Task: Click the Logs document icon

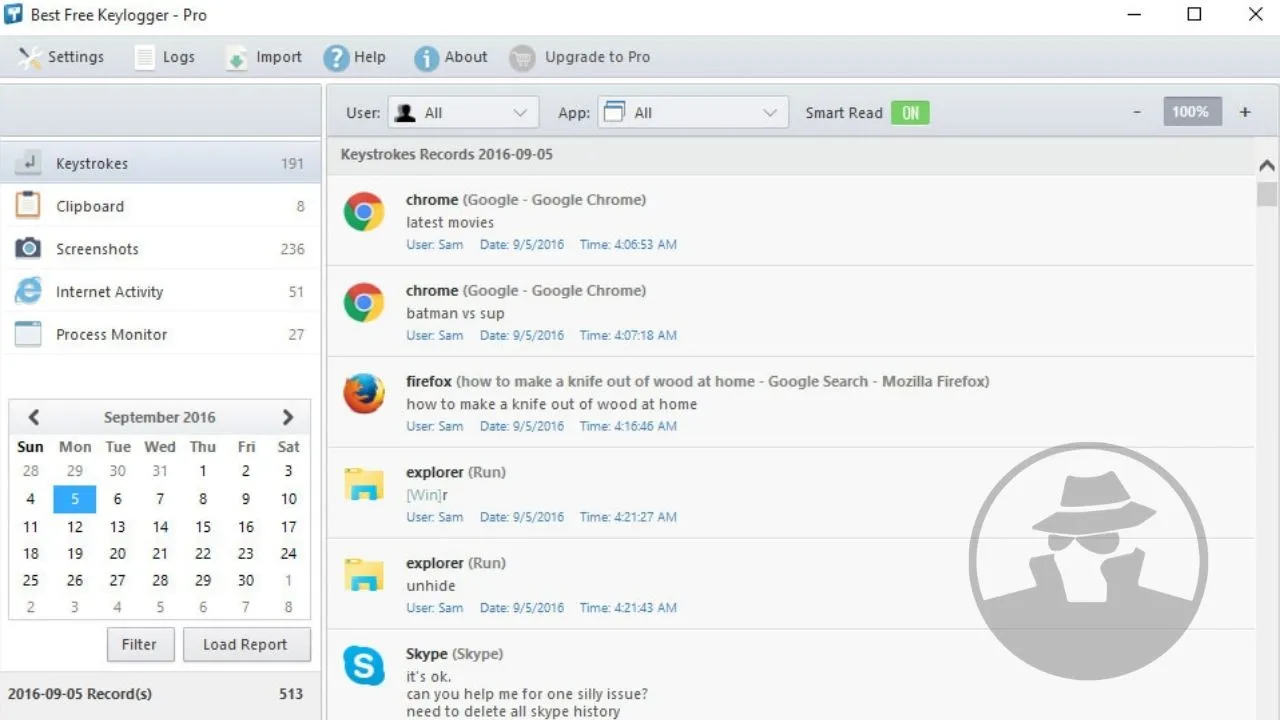Action: (145, 58)
